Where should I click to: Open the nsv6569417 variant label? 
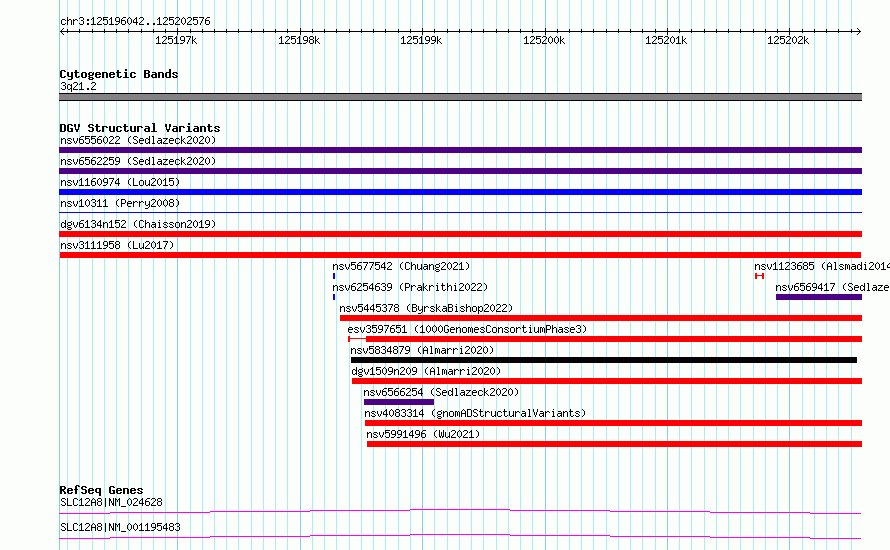click(x=833, y=287)
